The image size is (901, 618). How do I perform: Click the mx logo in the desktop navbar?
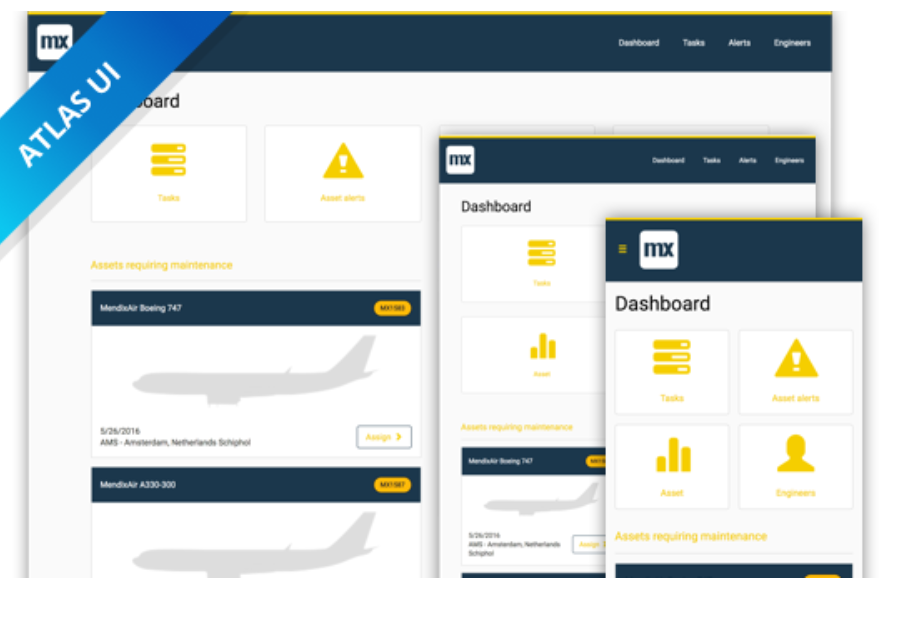coord(55,42)
